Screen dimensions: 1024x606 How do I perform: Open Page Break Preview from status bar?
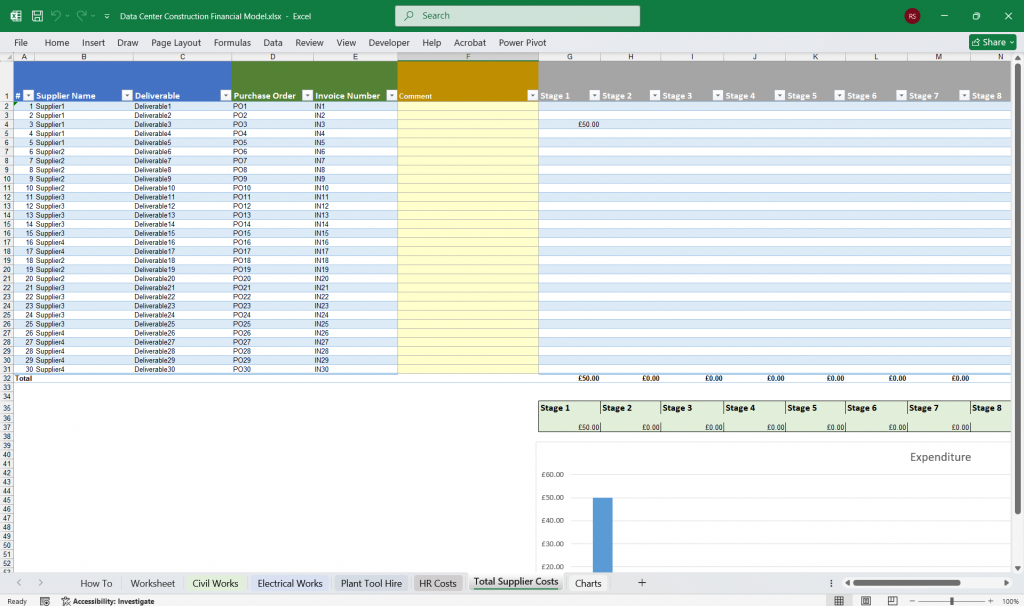[x=893, y=599]
